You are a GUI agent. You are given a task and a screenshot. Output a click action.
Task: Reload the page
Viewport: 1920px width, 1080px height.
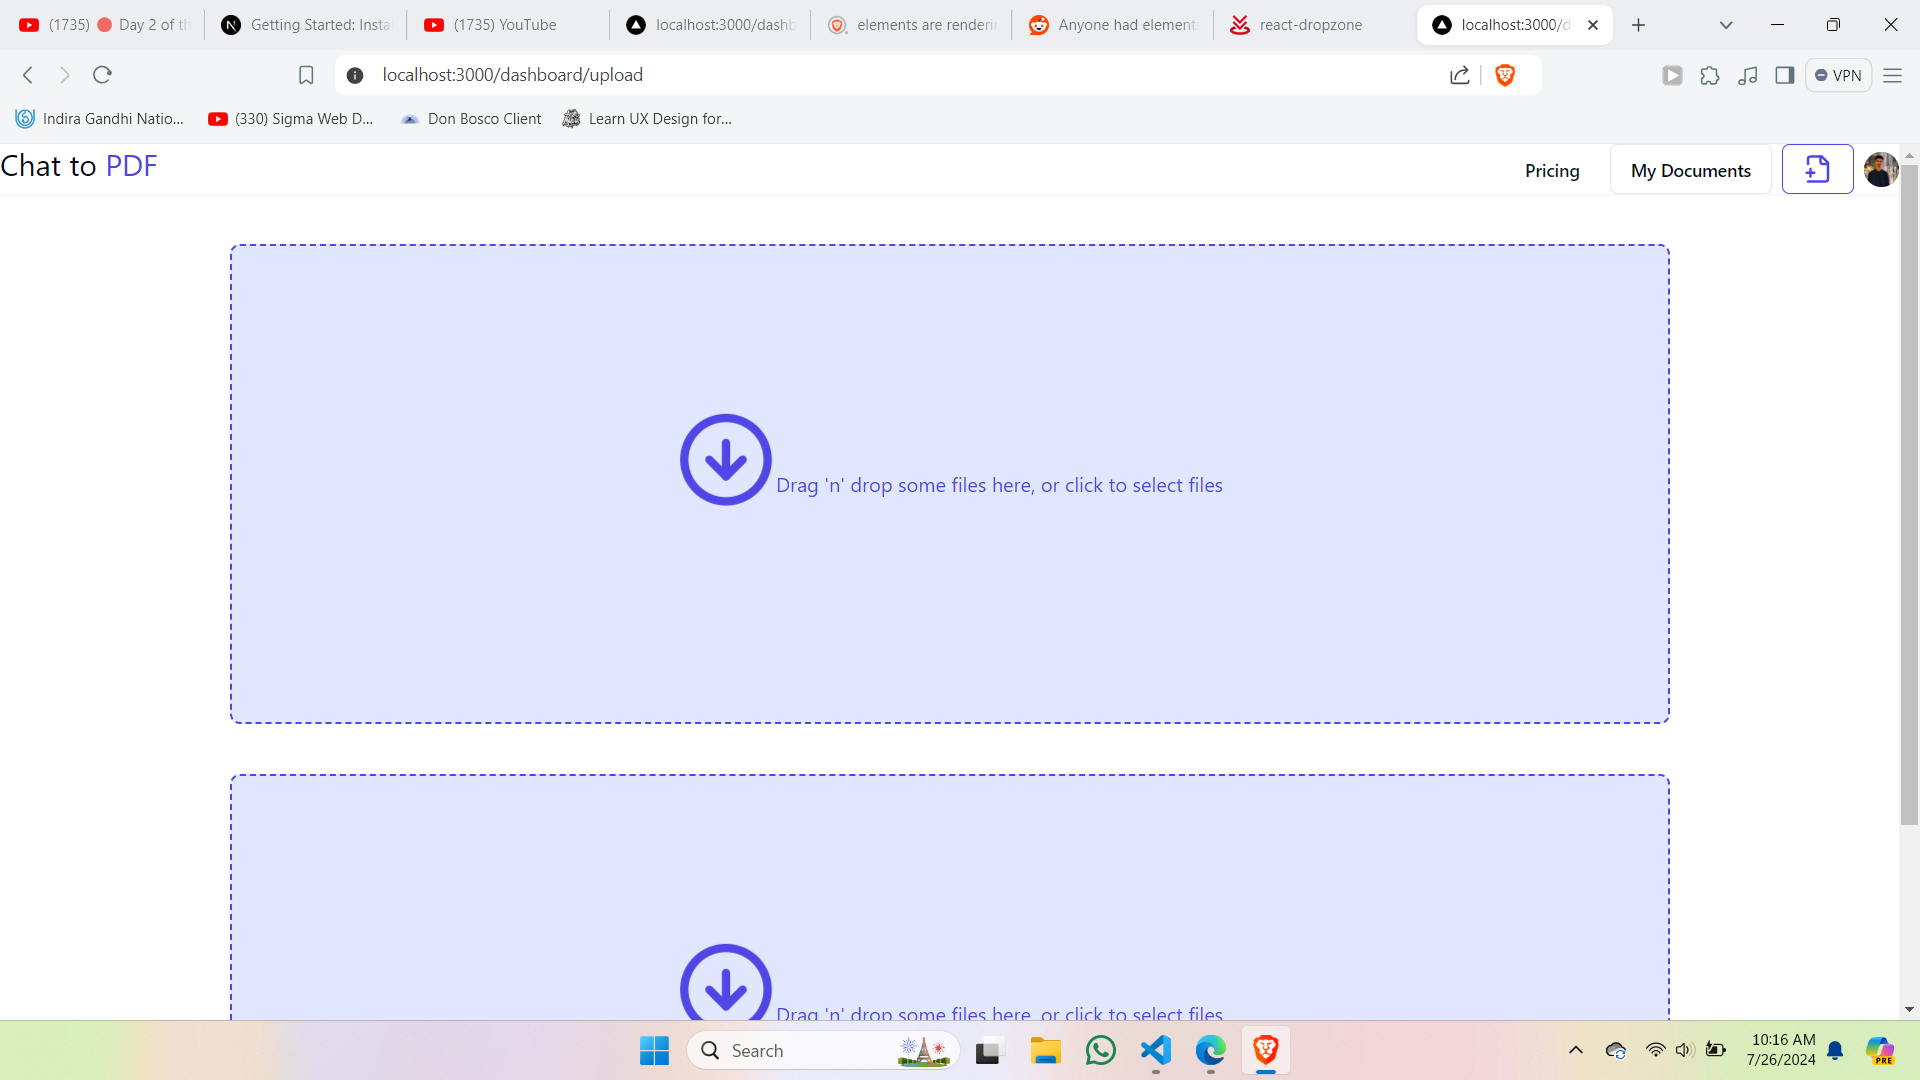tap(102, 75)
